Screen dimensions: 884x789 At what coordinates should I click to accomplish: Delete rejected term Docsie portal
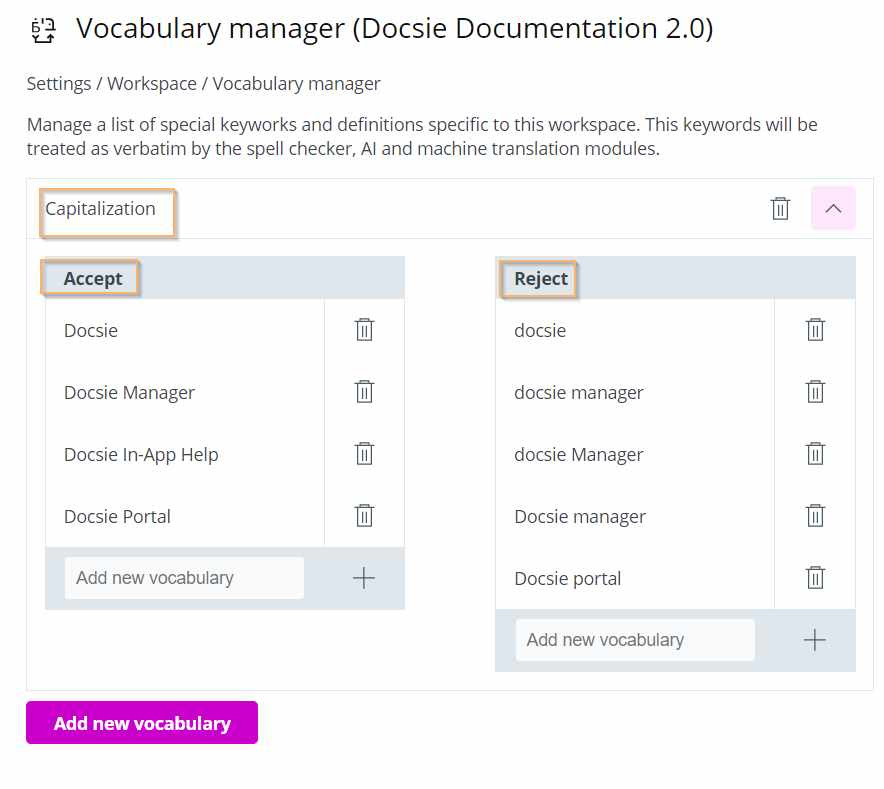pos(815,578)
